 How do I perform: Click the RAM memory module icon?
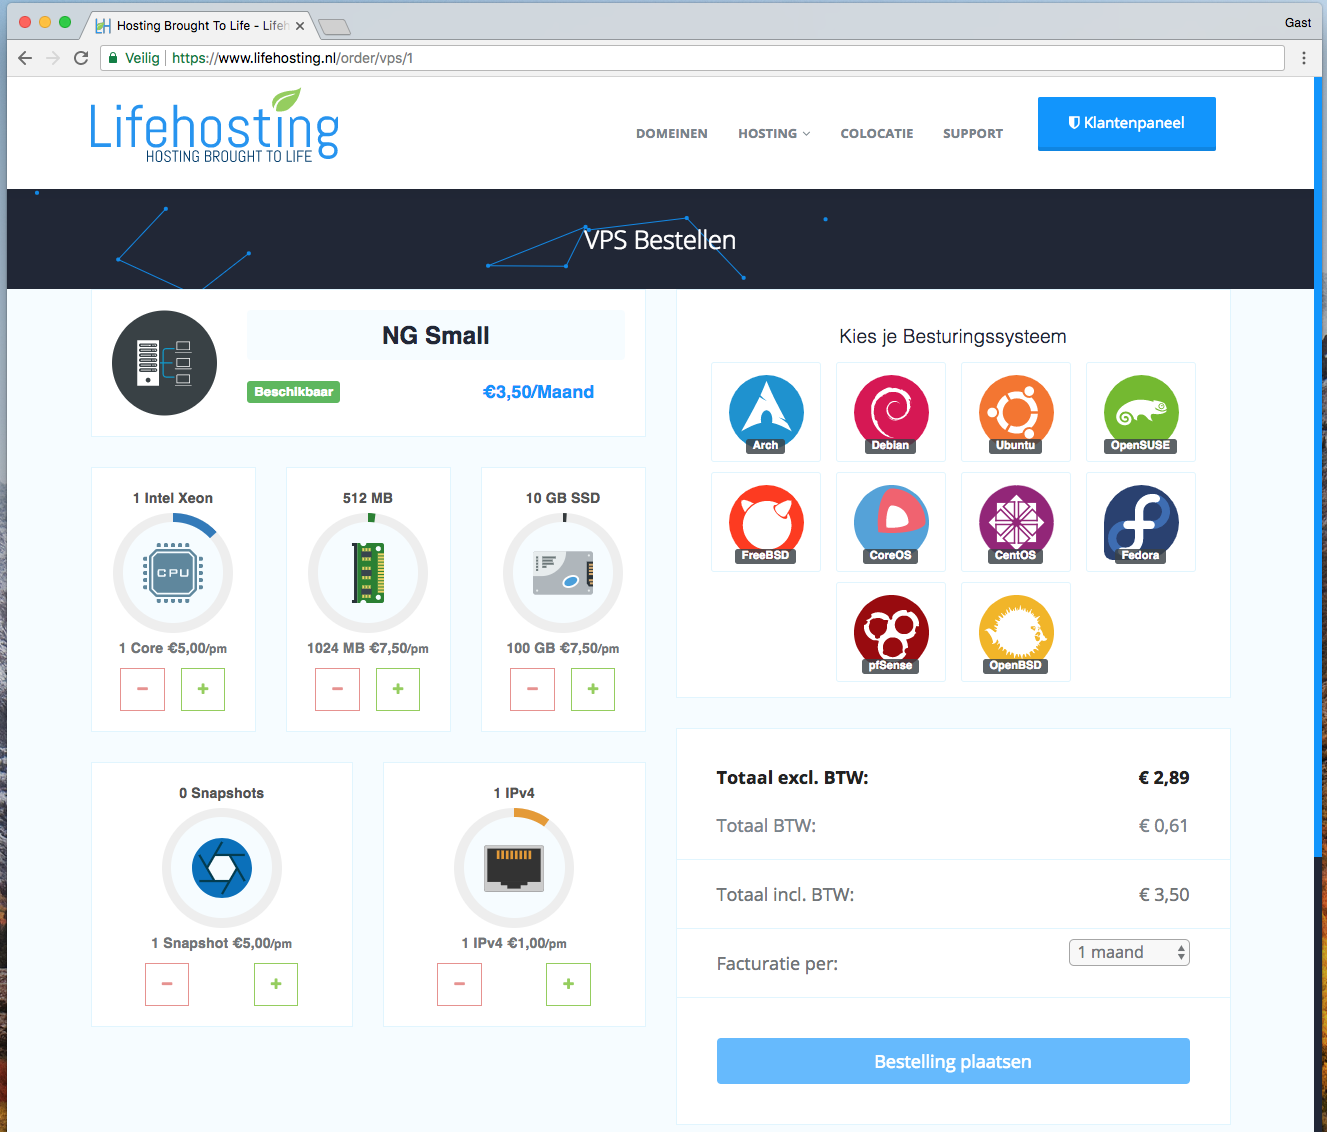coord(368,573)
